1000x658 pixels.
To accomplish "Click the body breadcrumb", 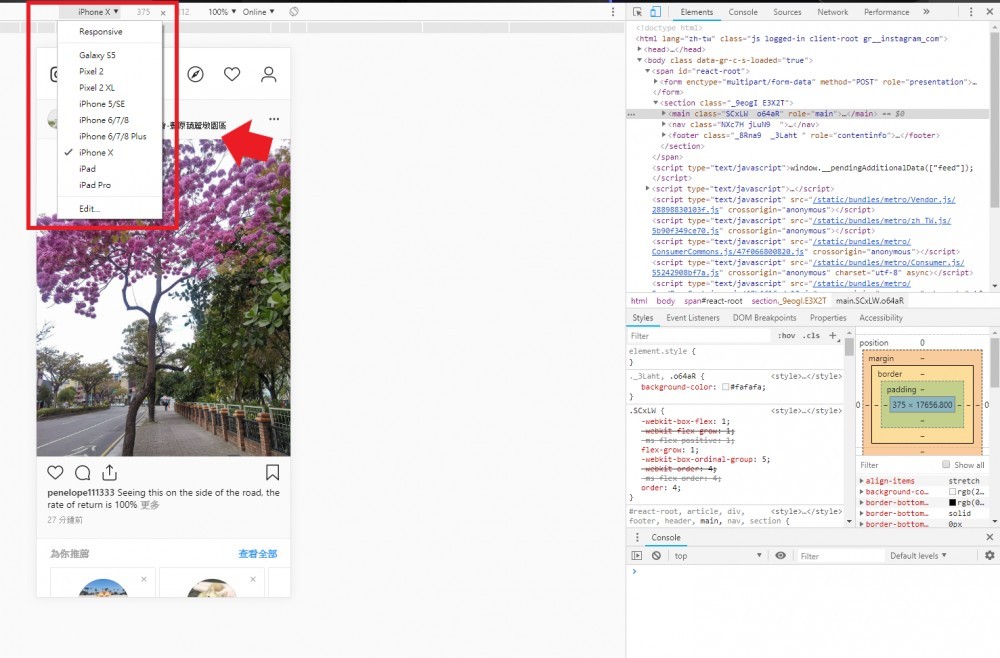I will [665, 300].
